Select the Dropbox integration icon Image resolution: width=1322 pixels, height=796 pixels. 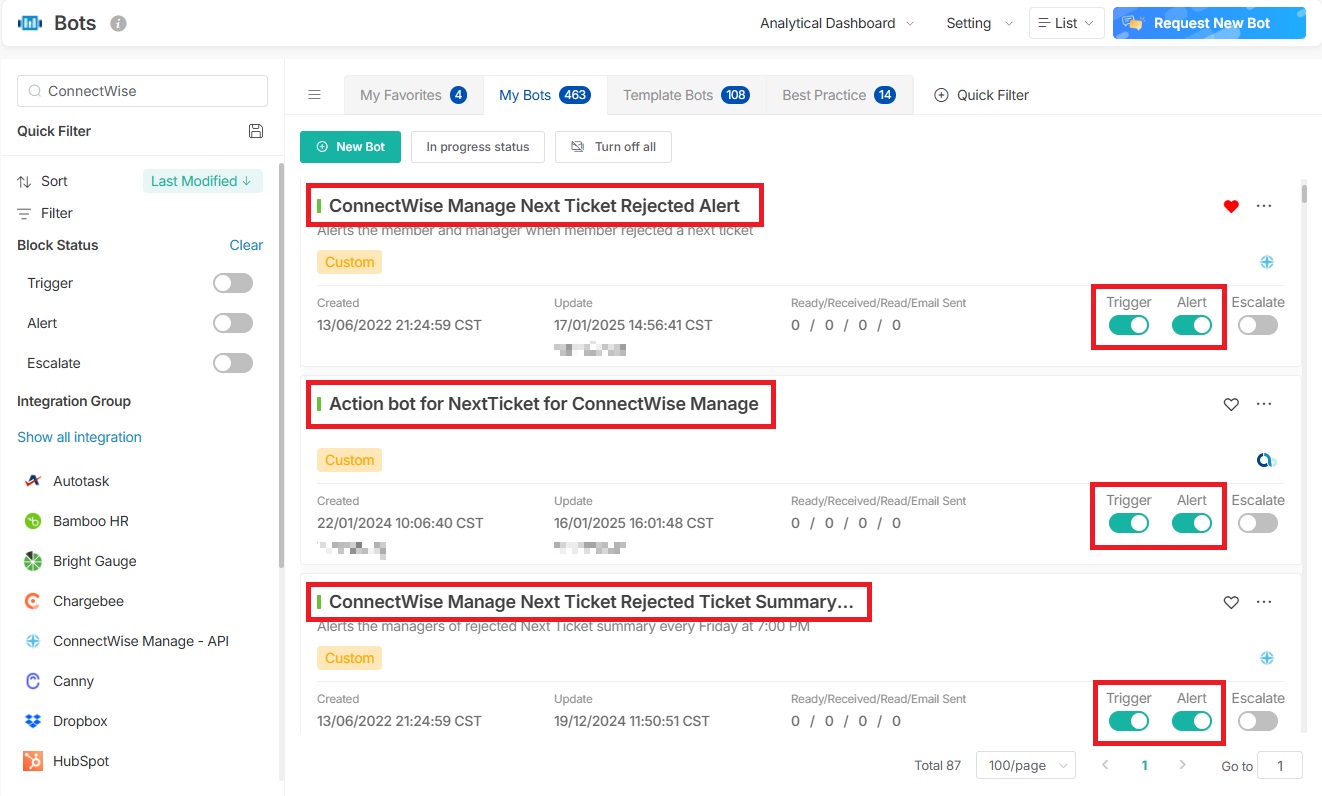click(x=33, y=721)
